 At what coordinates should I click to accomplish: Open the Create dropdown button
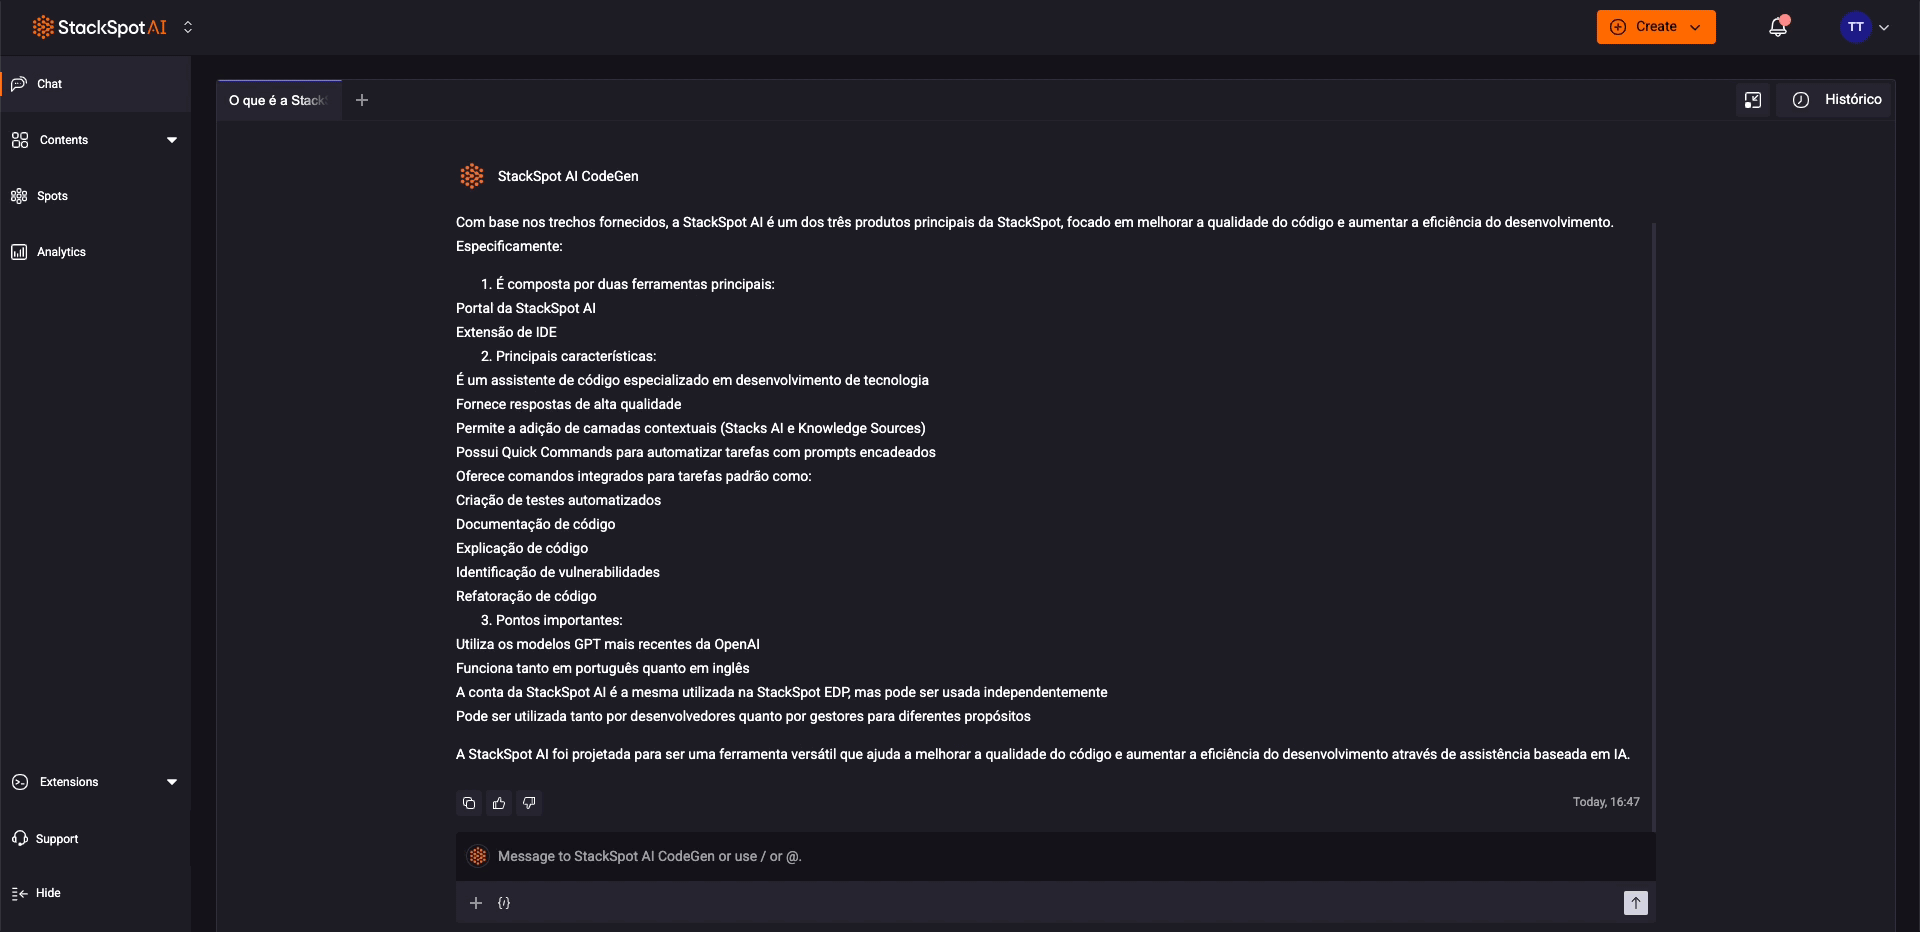point(1655,27)
